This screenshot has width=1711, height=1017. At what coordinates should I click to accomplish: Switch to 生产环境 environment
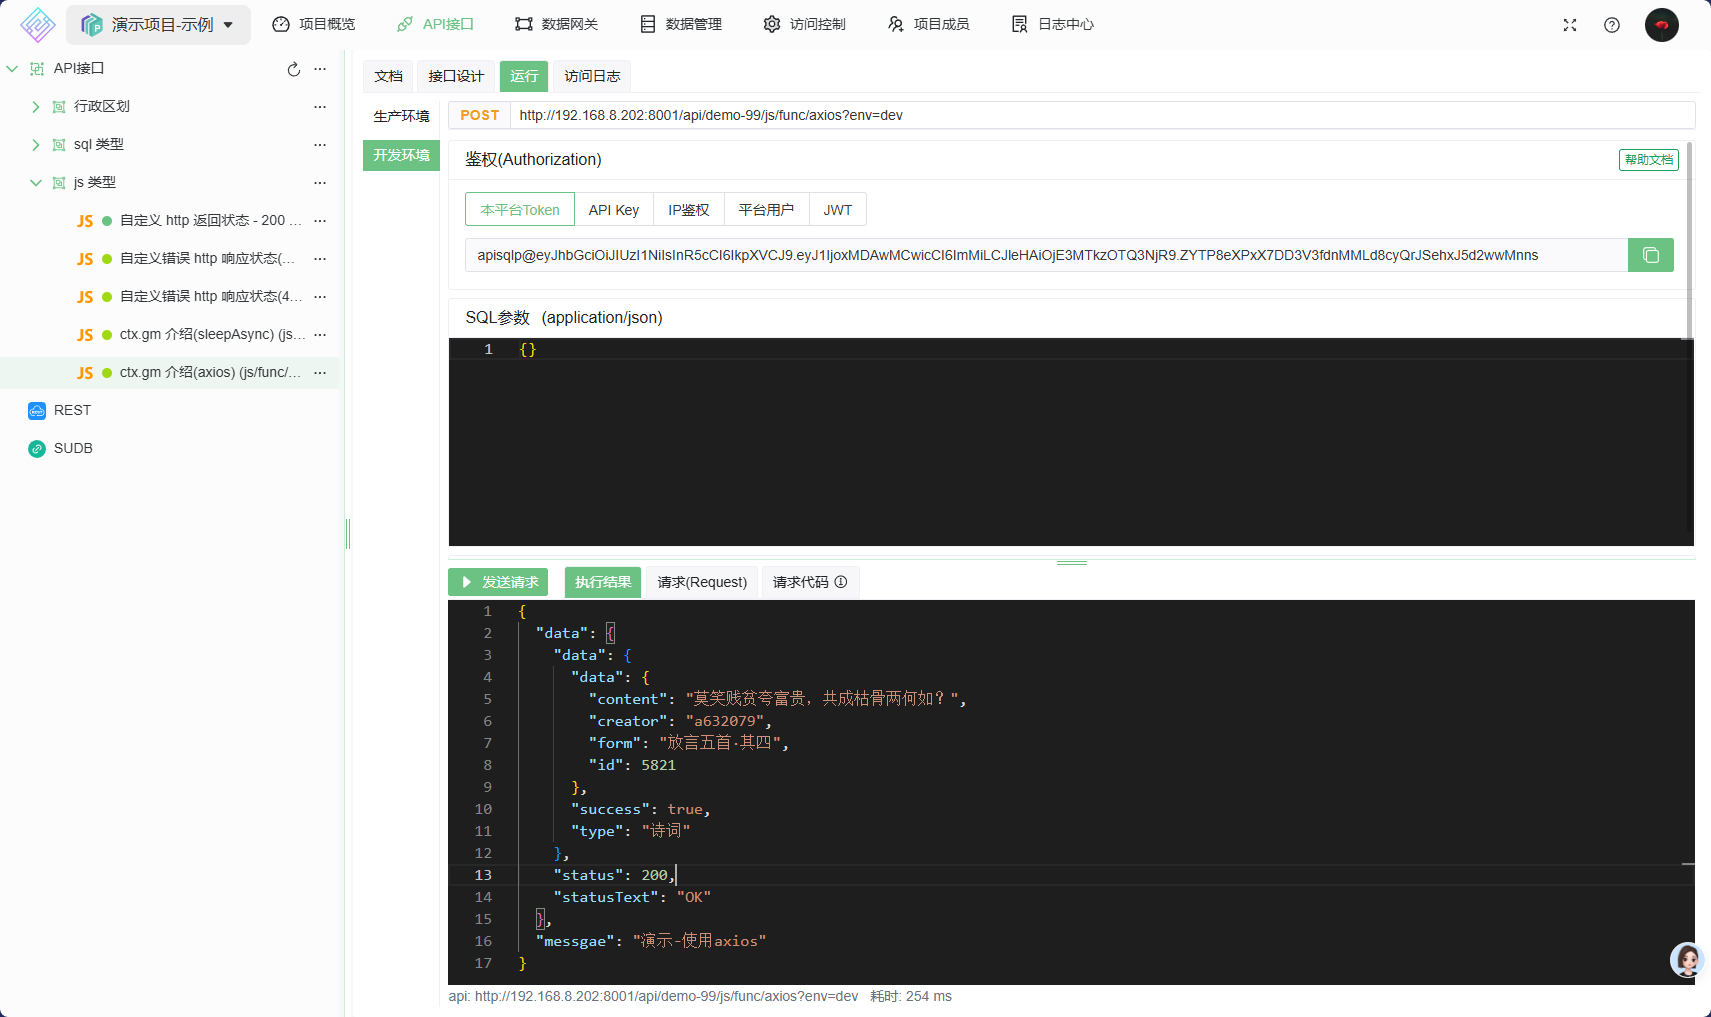point(400,115)
